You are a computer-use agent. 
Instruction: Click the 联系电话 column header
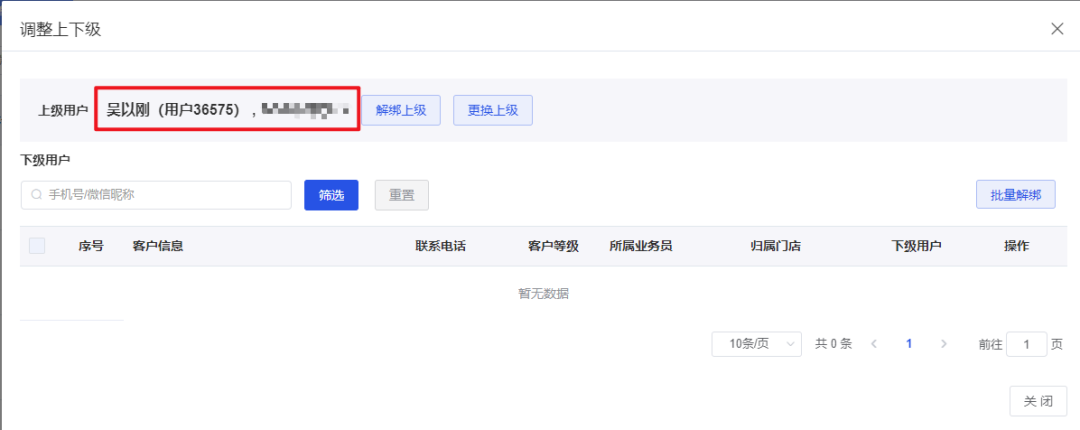coord(440,246)
